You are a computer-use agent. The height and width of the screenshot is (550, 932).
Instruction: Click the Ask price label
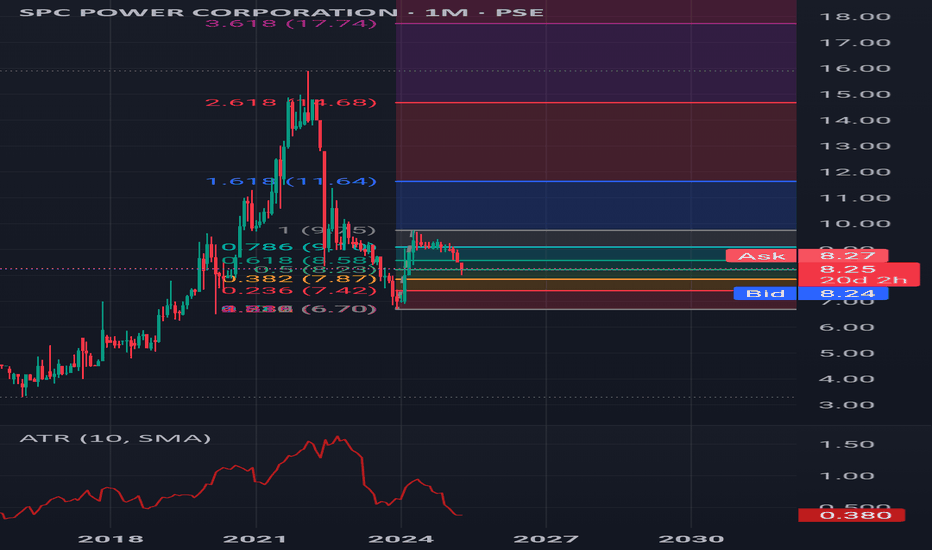click(761, 256)
